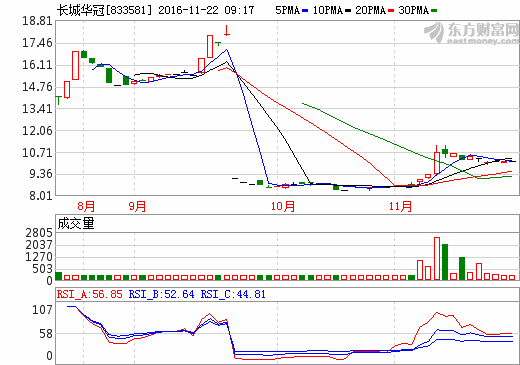520x365 pixels.
Task: Click the RSI_C:44.81 indicator label
Action: click(233, 294)
